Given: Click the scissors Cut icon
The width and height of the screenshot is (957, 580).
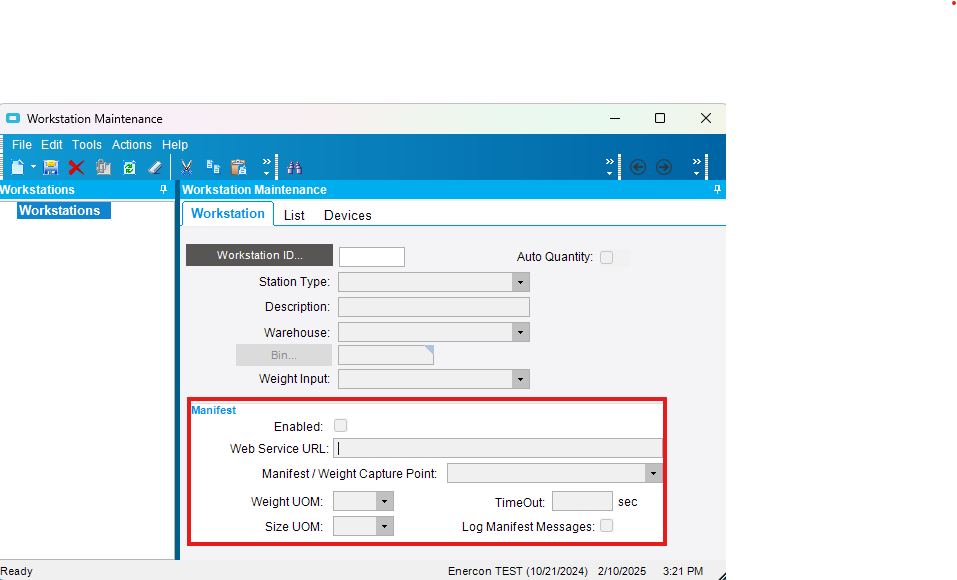Looking at the screenshot, I should tap(187, 167).
